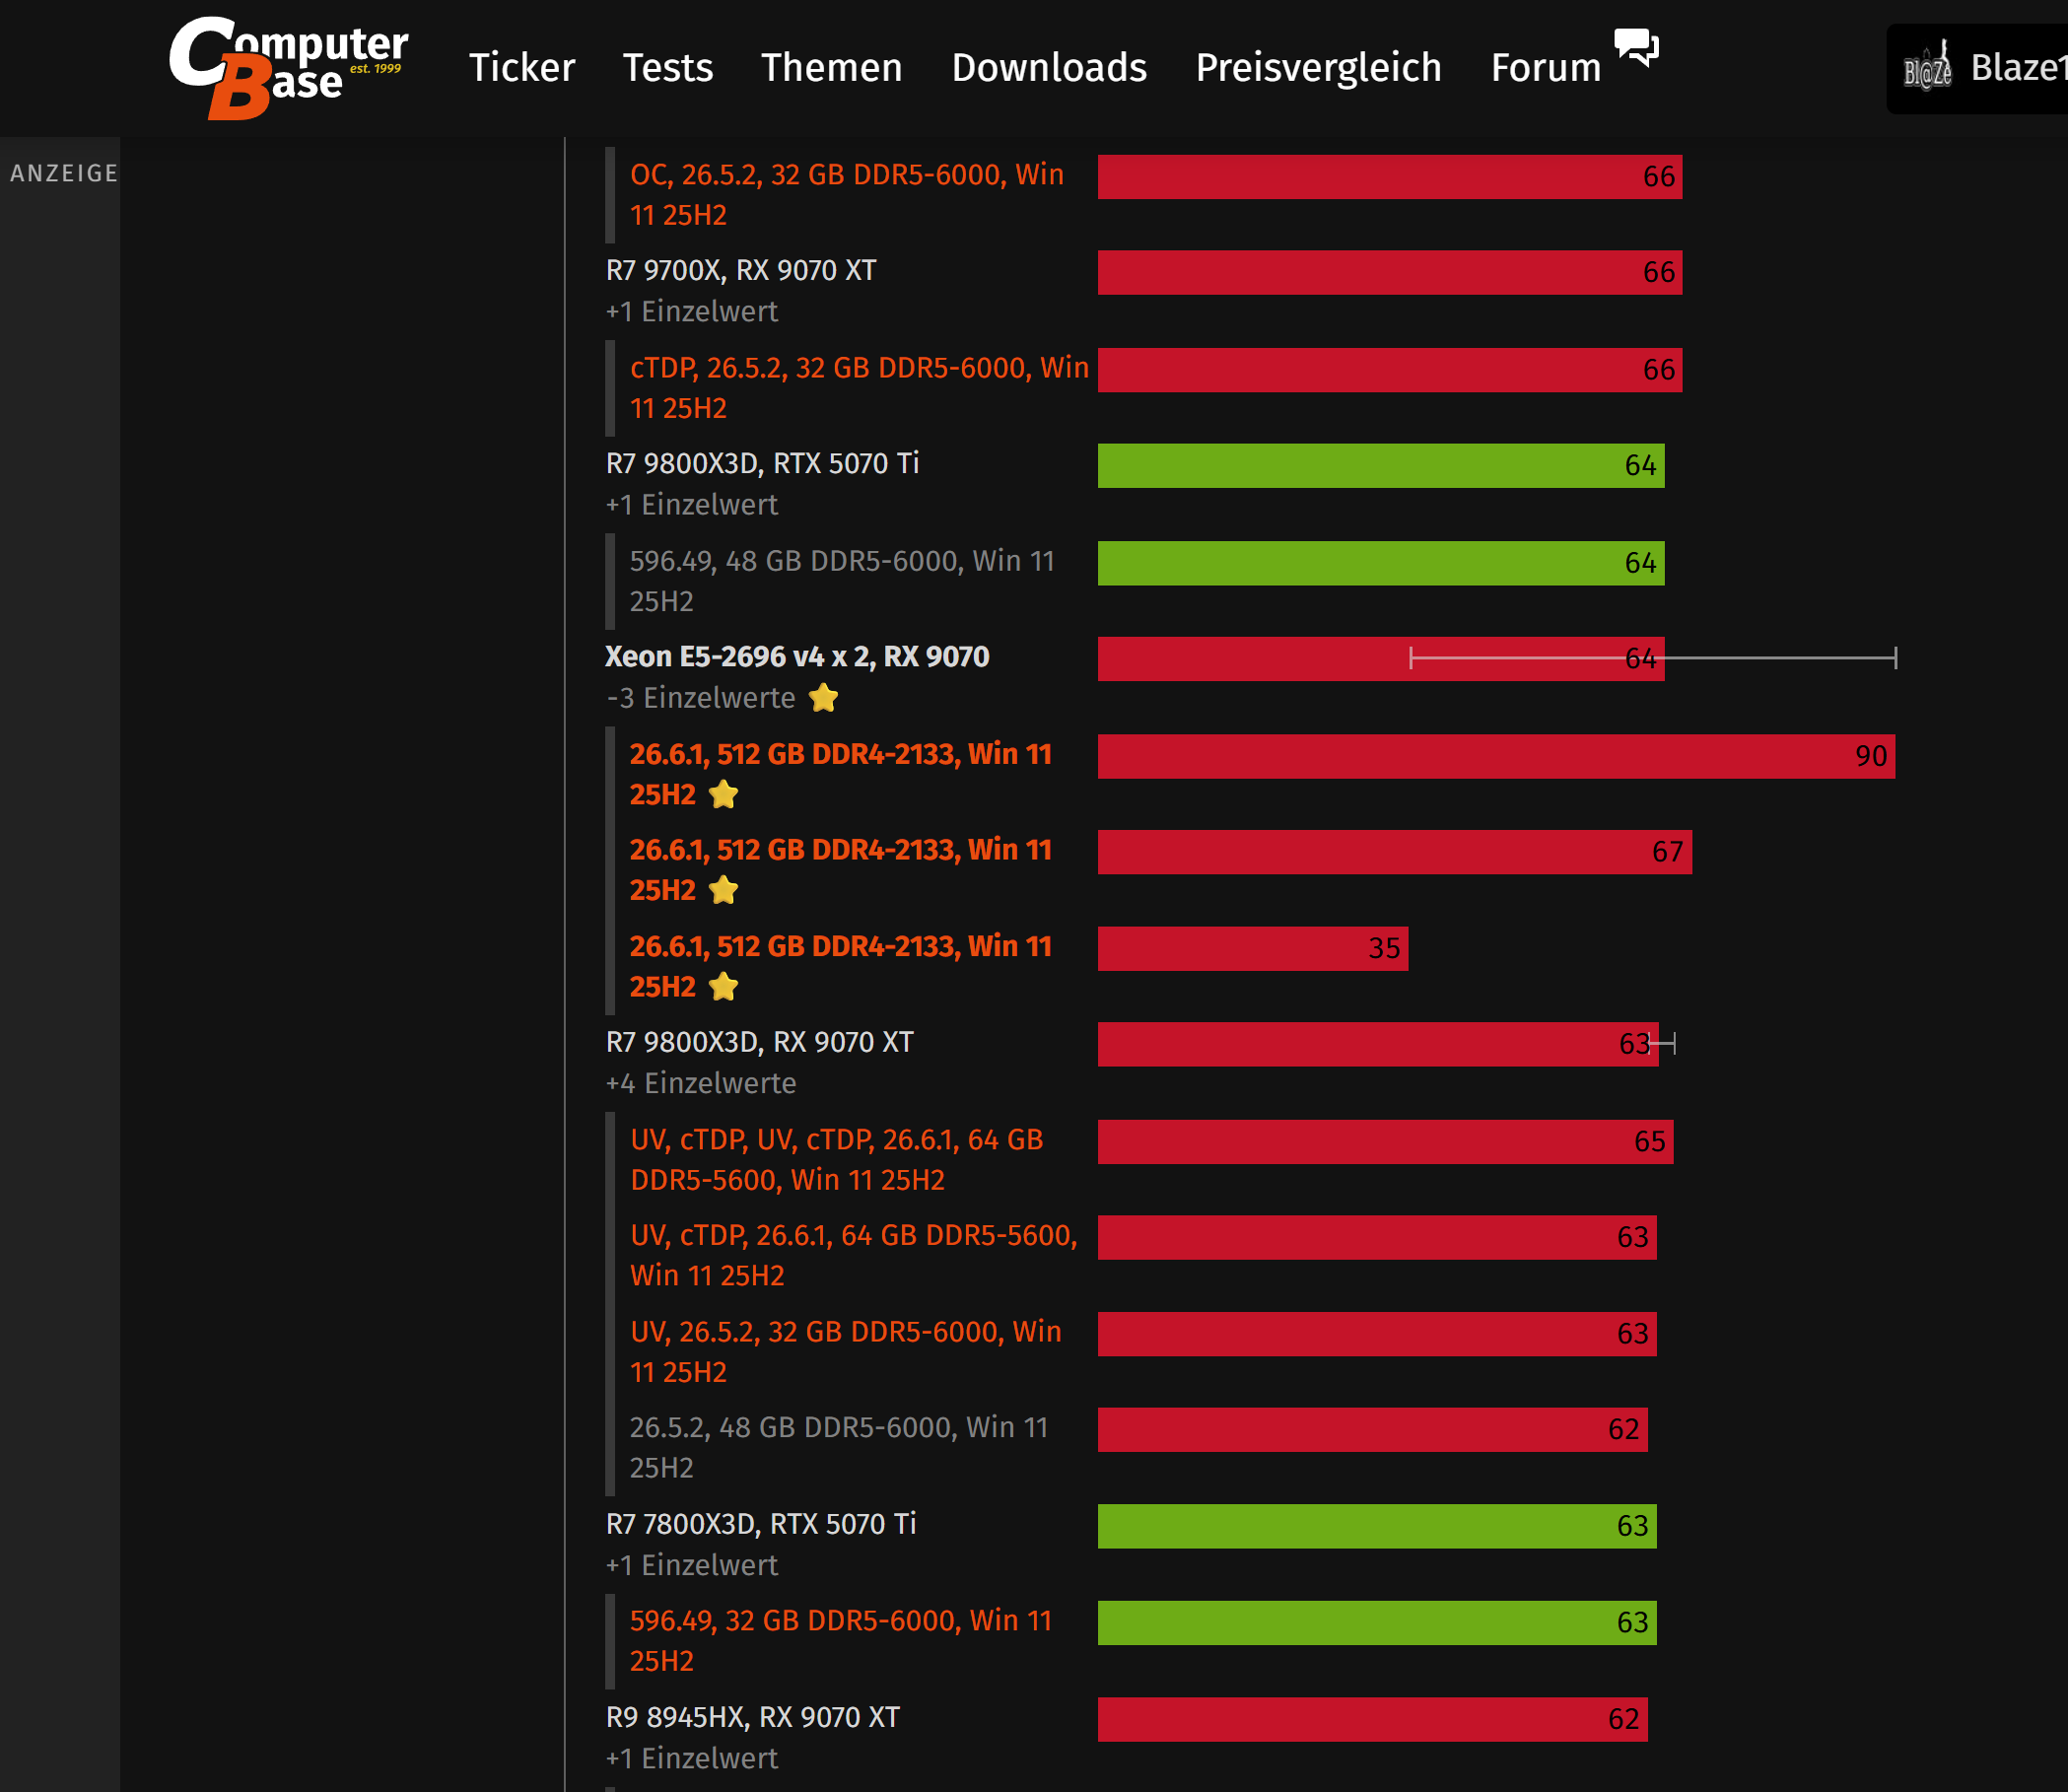Screen dimensions: 2068x1792
Task: Select R7 9700X, RX 9070 XT row
Action: [x=741, y=270]
